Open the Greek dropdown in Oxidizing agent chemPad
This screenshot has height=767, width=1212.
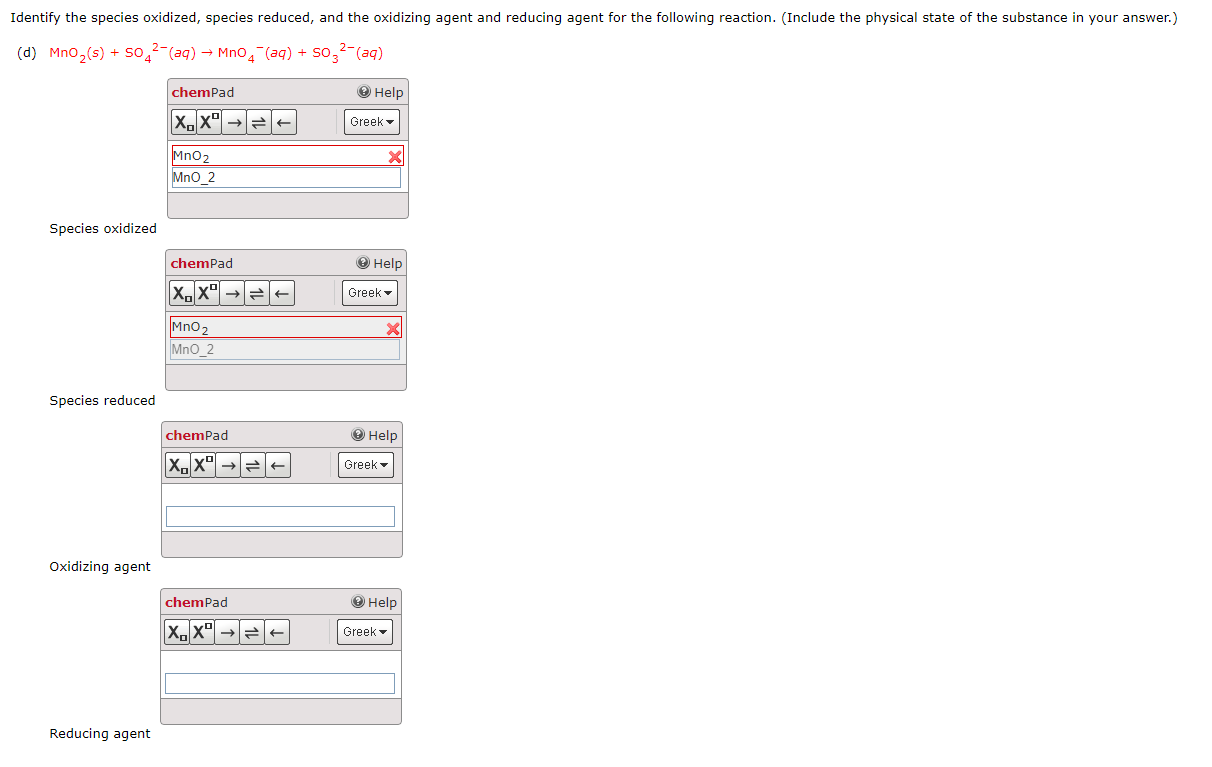point(366,464)
